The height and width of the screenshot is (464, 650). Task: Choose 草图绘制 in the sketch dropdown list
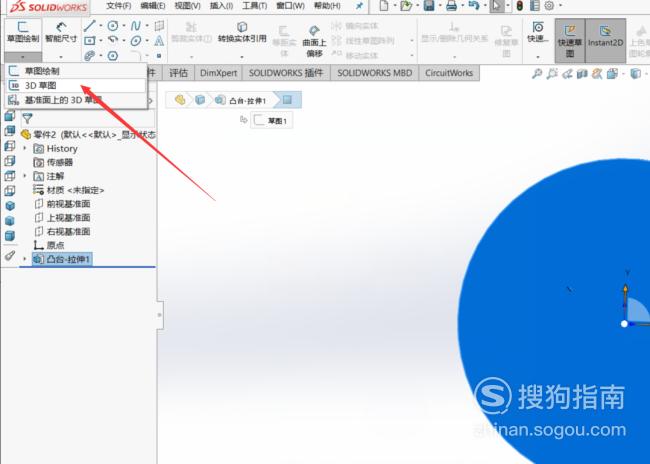pyautogui.click(x=76, y=71)
